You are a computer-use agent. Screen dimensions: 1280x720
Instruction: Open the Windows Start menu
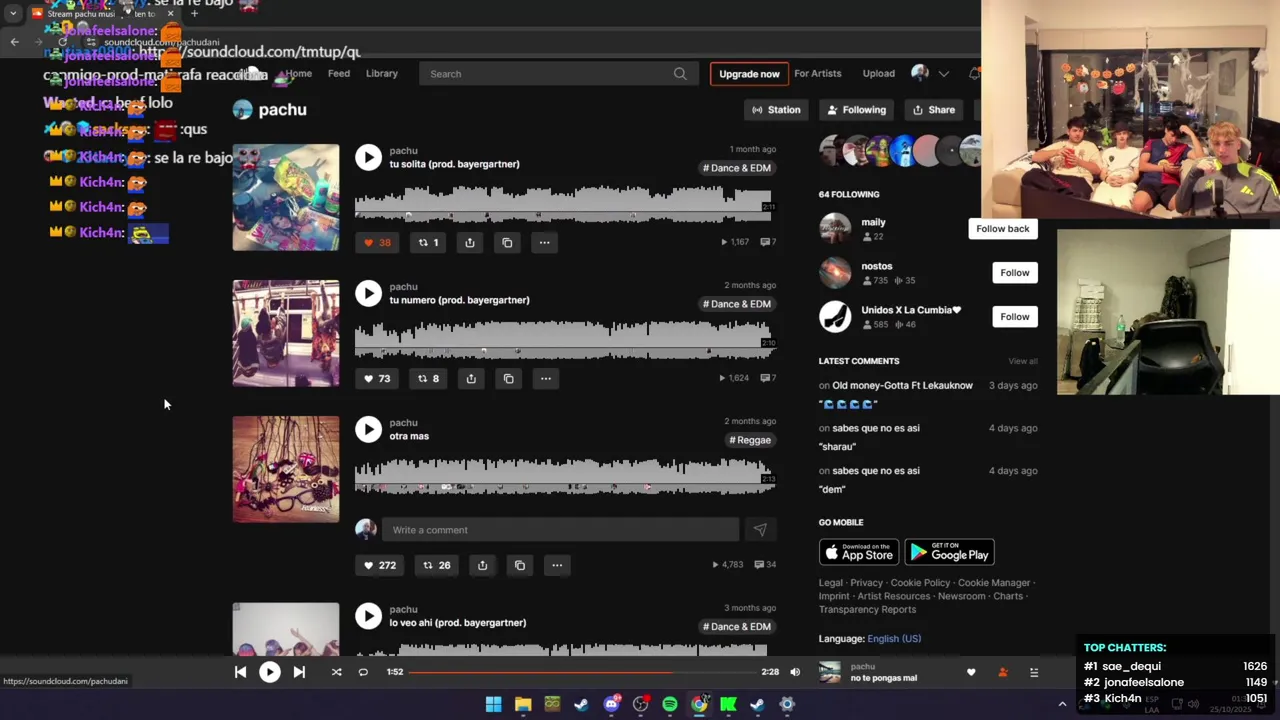click(x=494, y=704)
